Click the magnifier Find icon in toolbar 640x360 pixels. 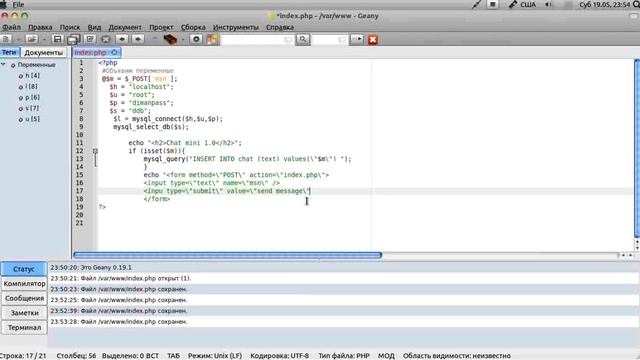pyautogui.click(x=303, y=39)
